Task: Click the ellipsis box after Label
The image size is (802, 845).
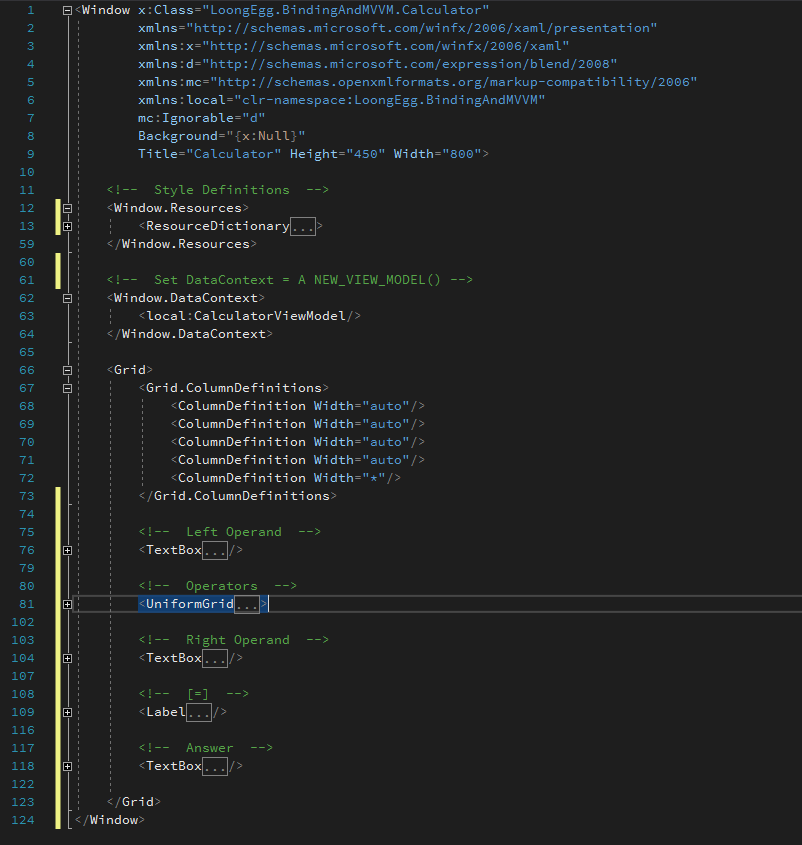Action: pyautogui.click(x=199, y=712)
